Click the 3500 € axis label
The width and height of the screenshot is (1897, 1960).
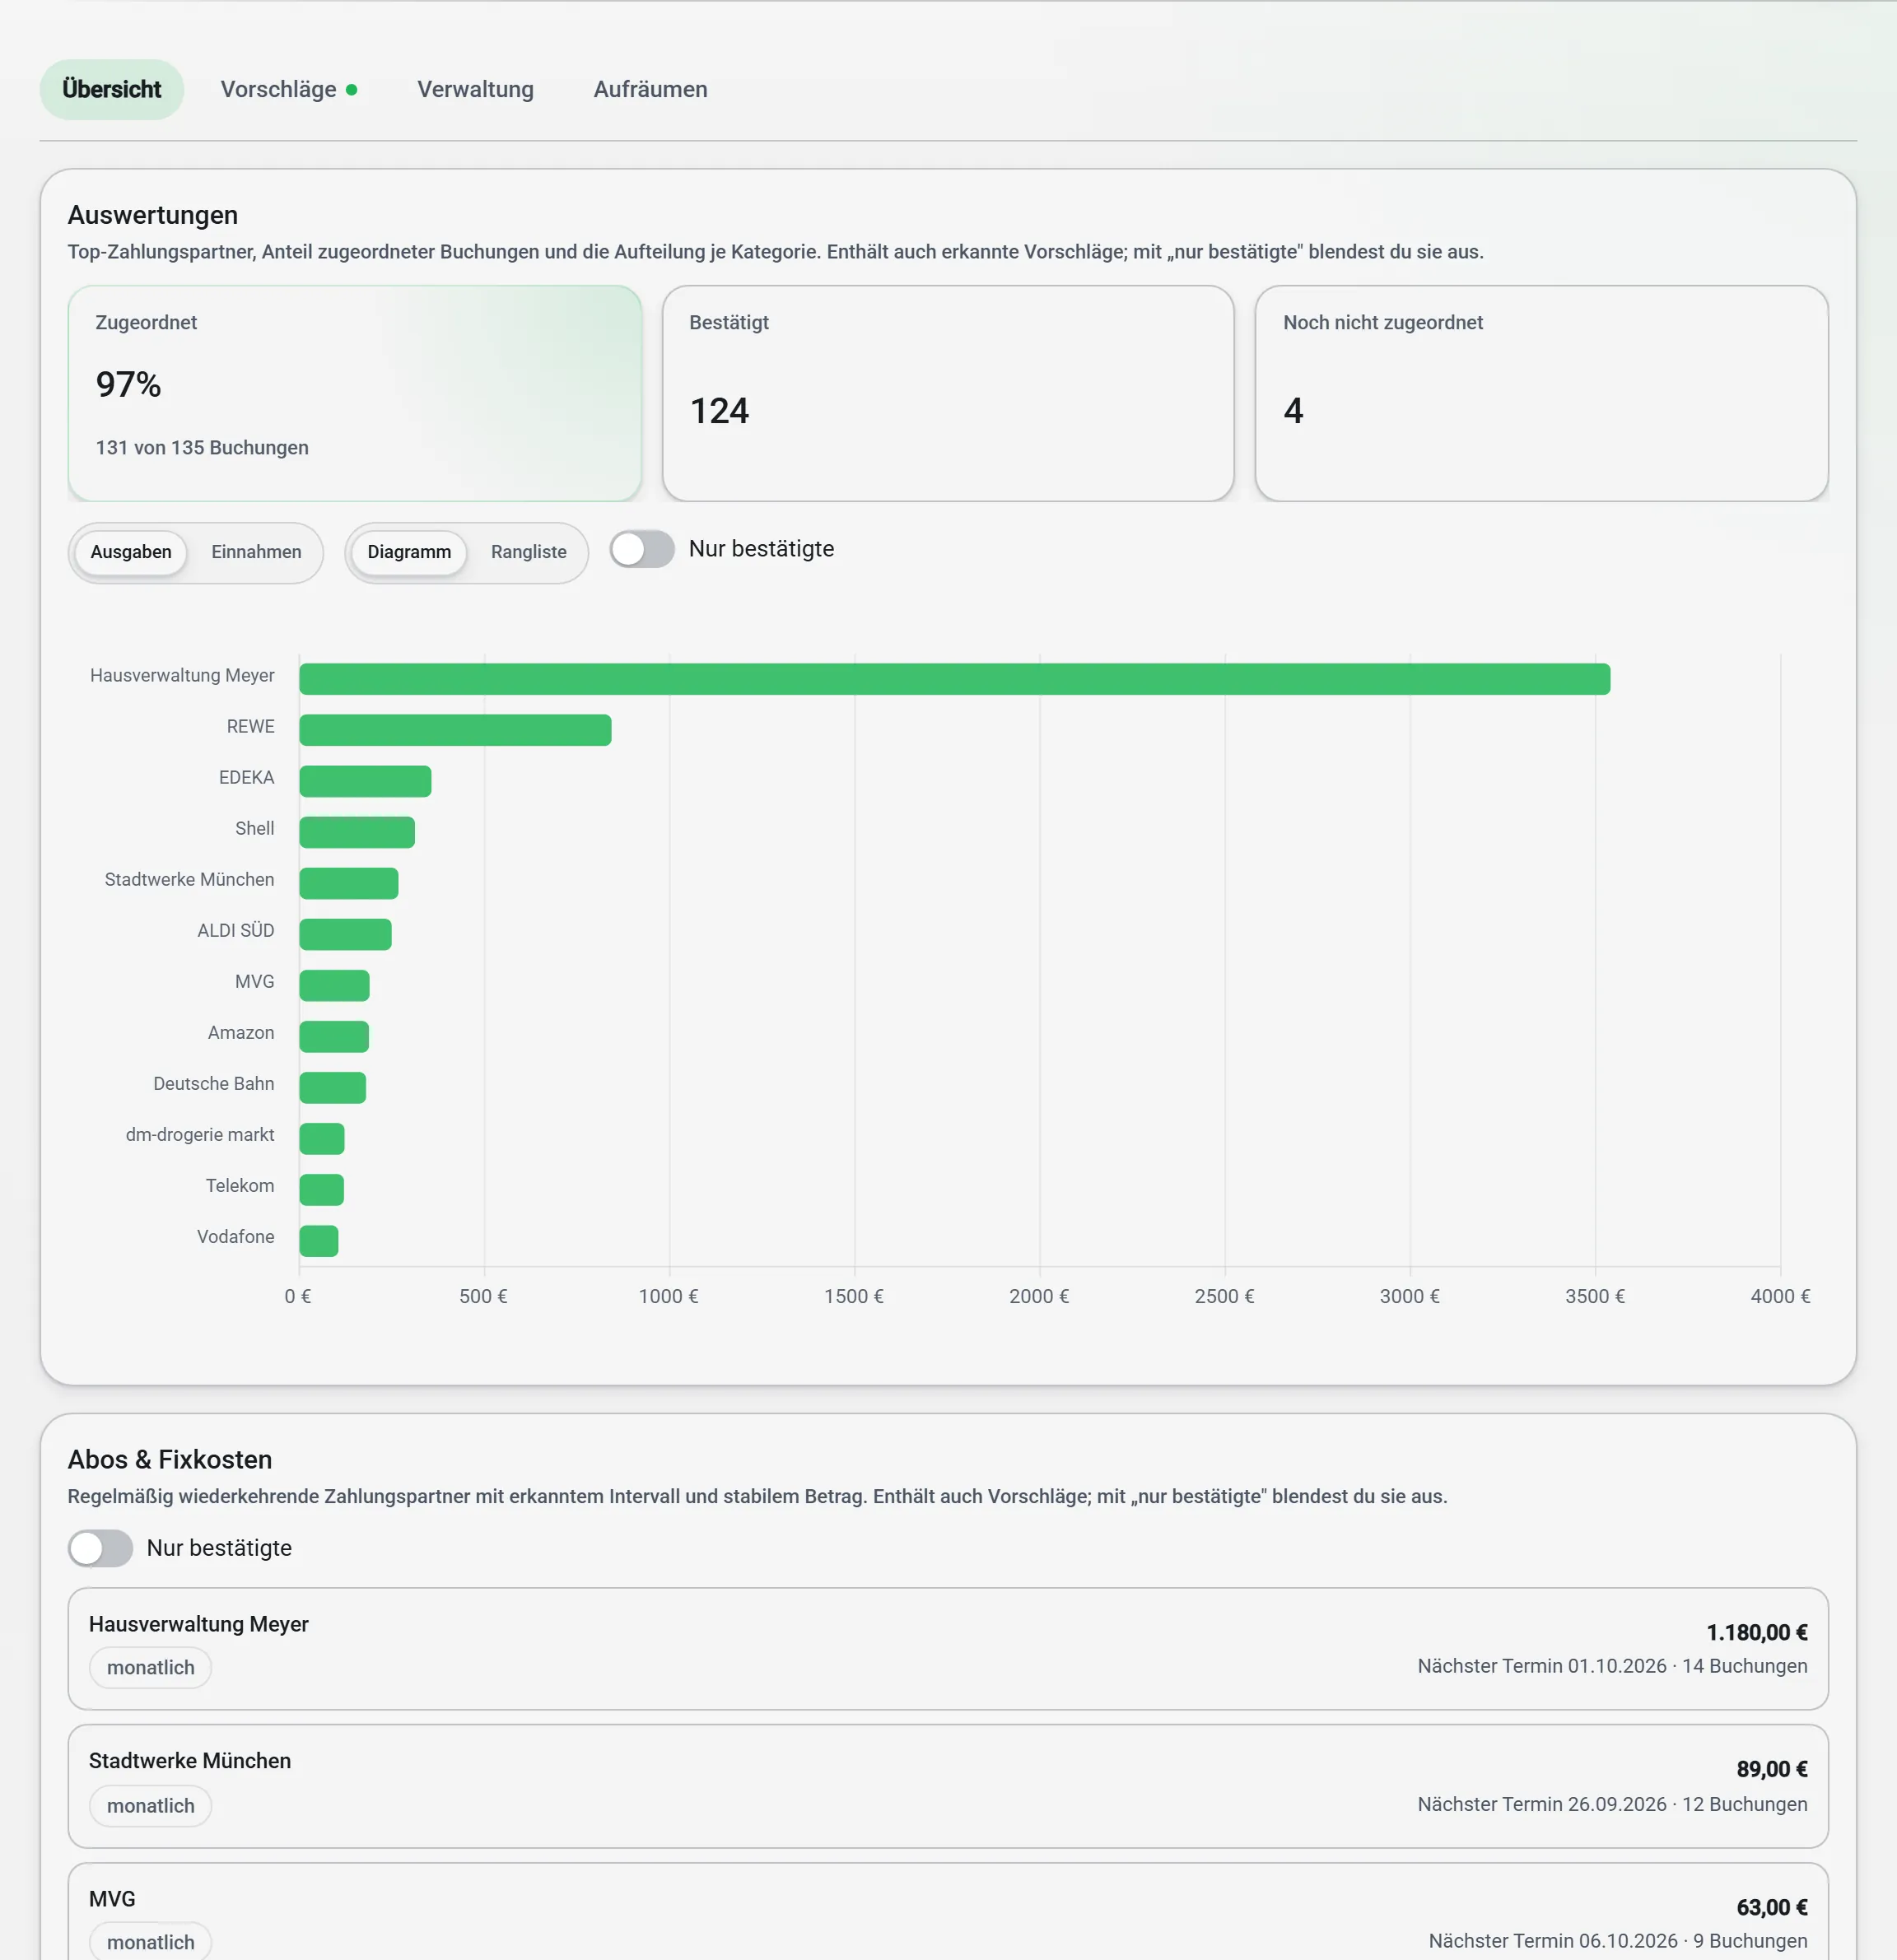point(1595,1296)
